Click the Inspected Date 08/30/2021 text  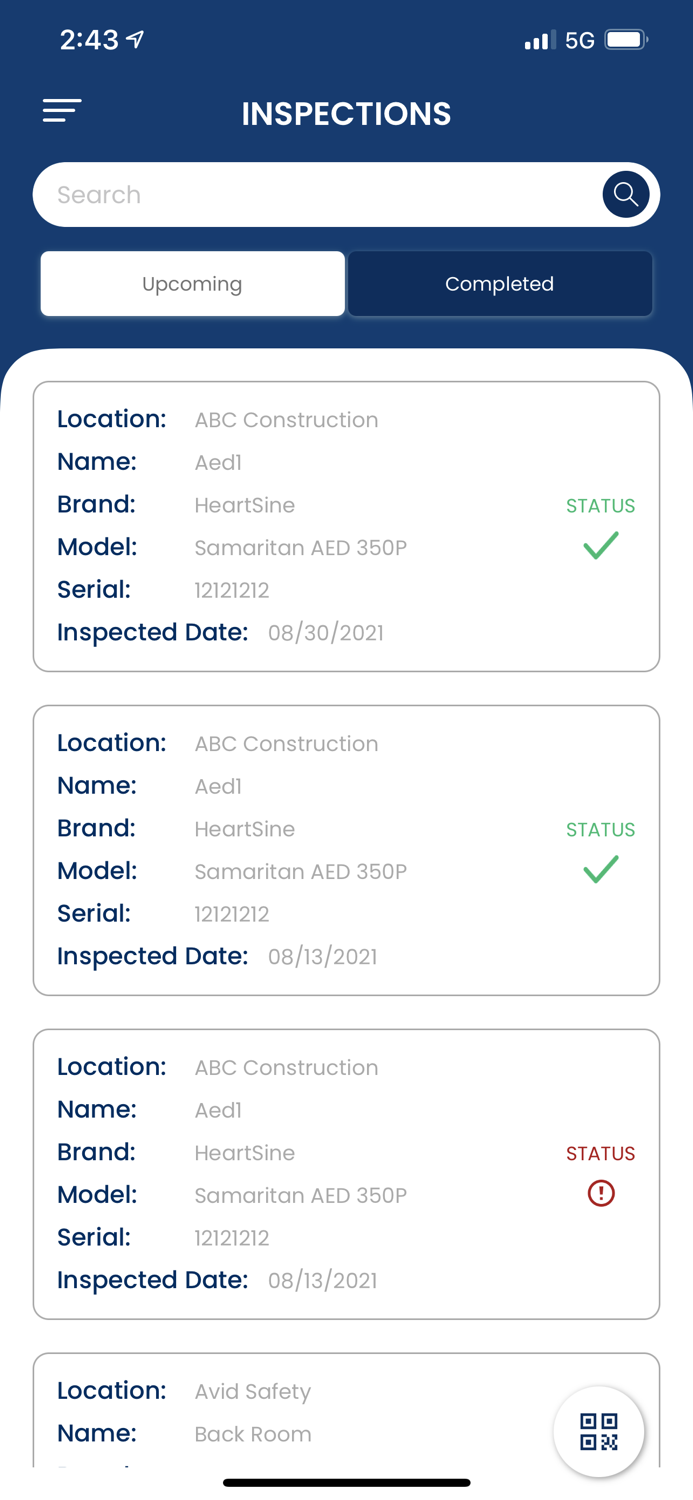pyautogui.click(x=326, y=632)
